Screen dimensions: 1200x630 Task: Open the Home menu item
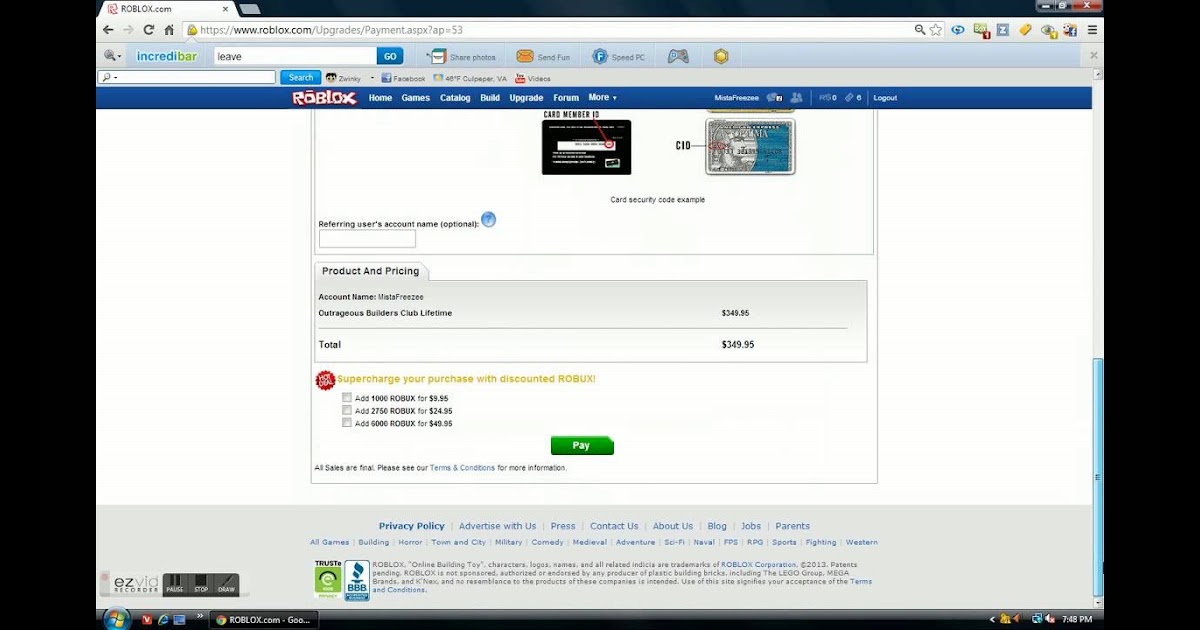click(380, 98)
